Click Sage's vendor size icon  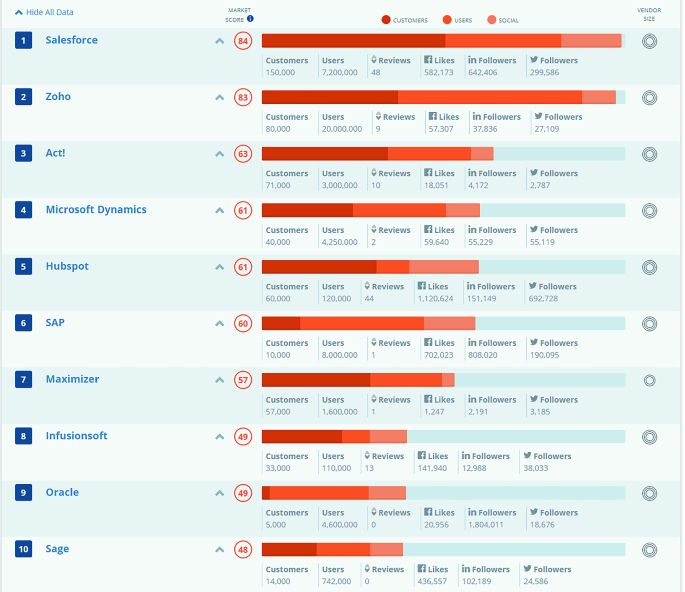(x=650, y=550)
